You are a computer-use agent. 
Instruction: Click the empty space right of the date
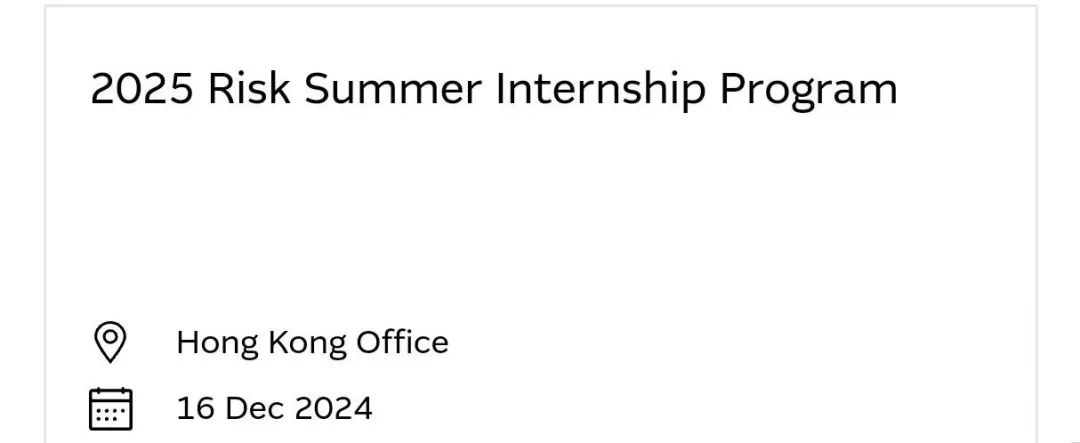(x=700, y=408)
